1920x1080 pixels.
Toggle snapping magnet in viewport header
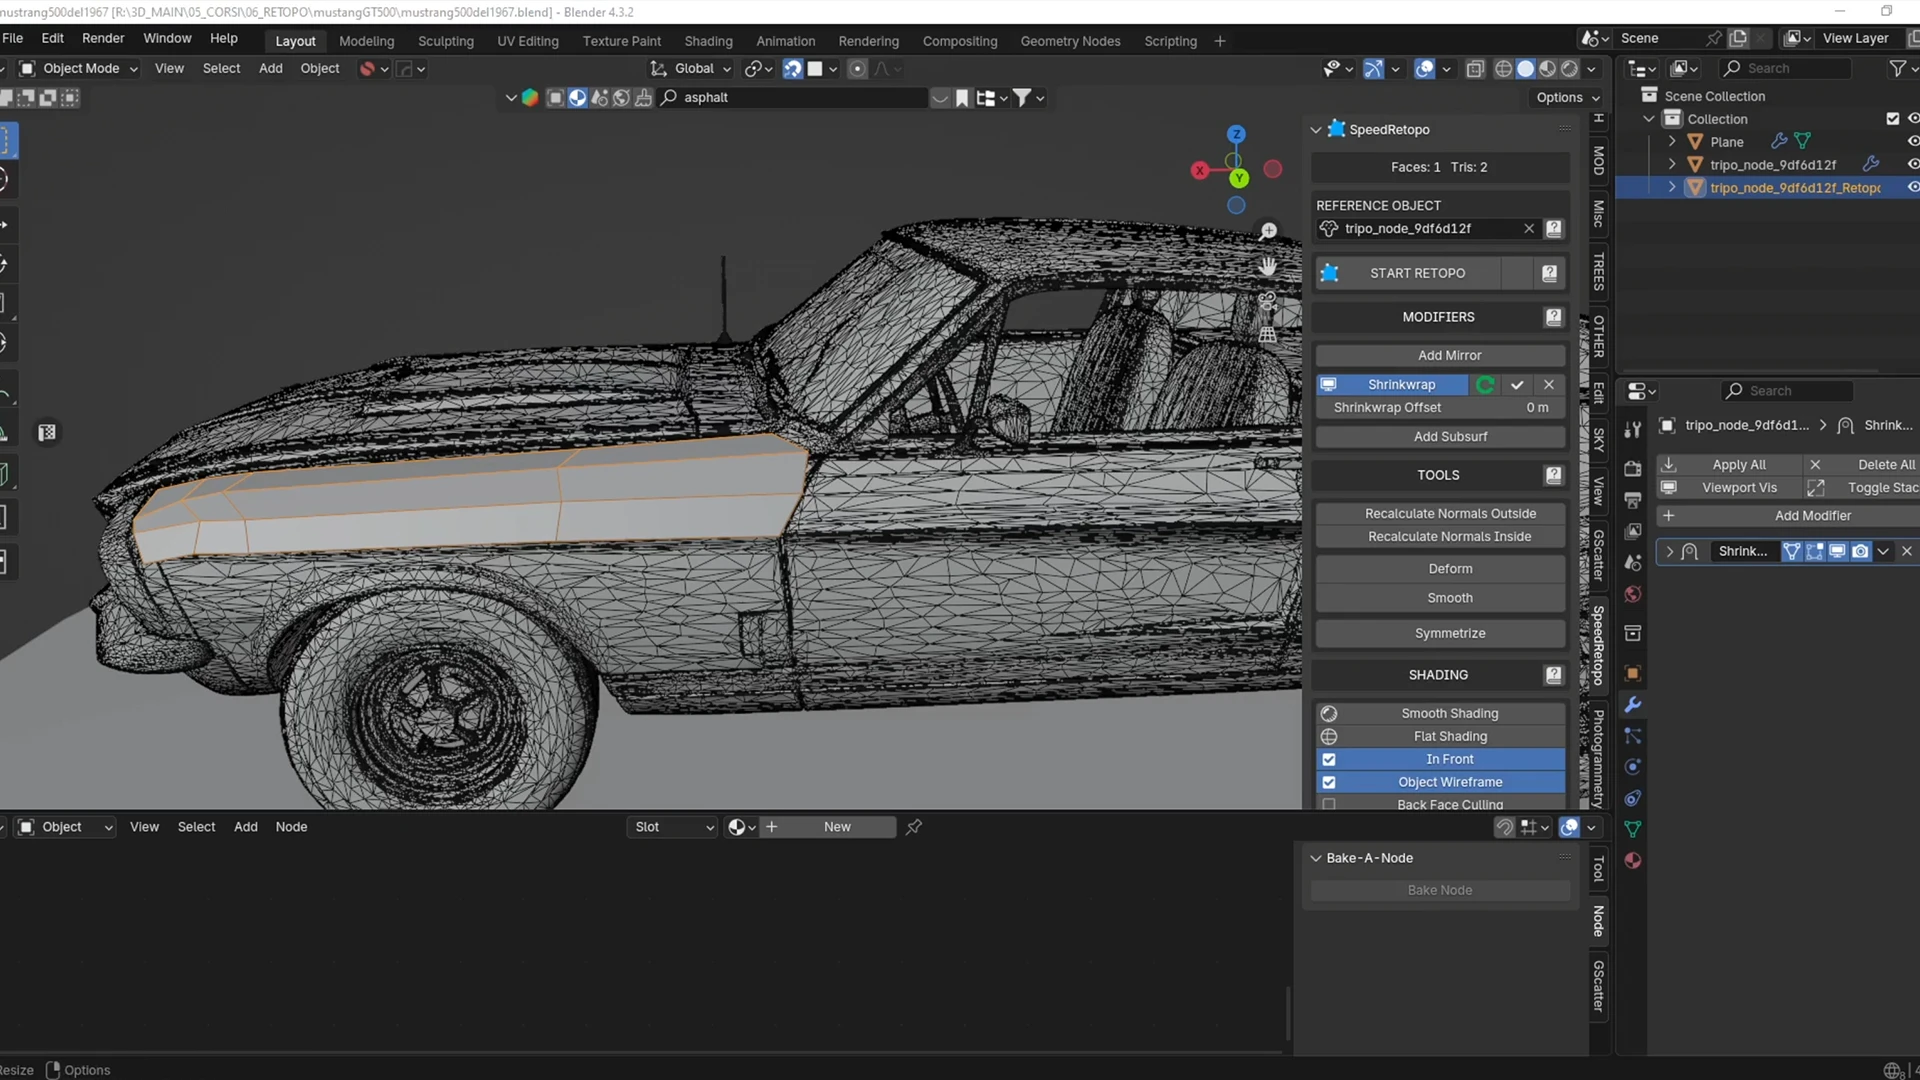tap(792, 69)
